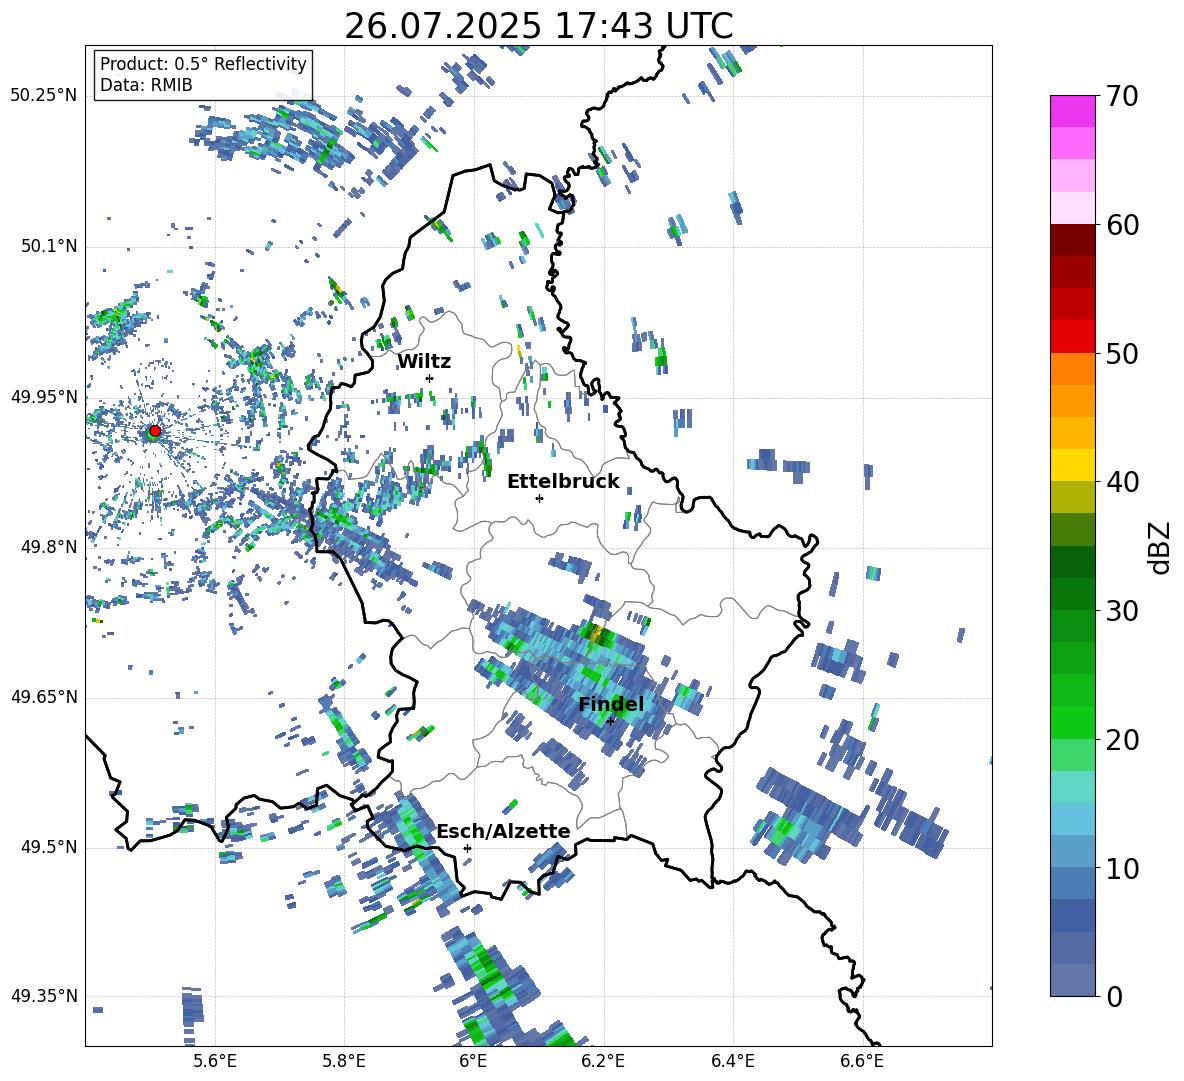Click the 'Product: 0.5° Reflectivity' text

pyautogui.click(x=203, y=64)
